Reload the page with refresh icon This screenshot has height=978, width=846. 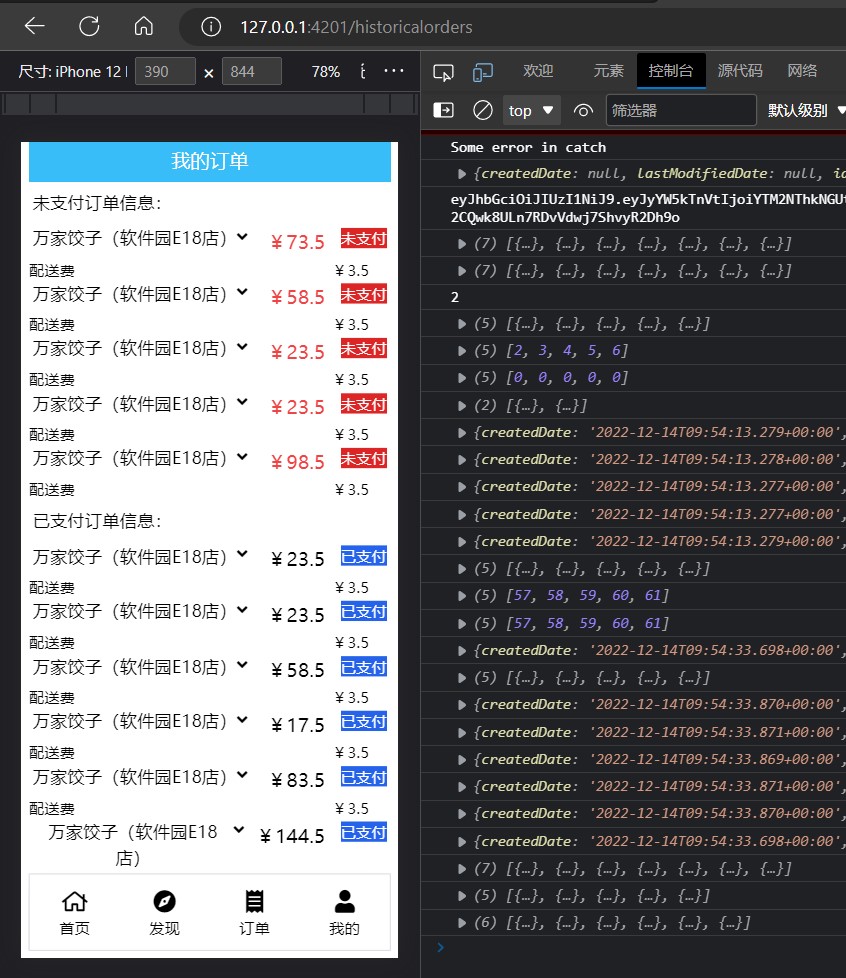(89, 26)
